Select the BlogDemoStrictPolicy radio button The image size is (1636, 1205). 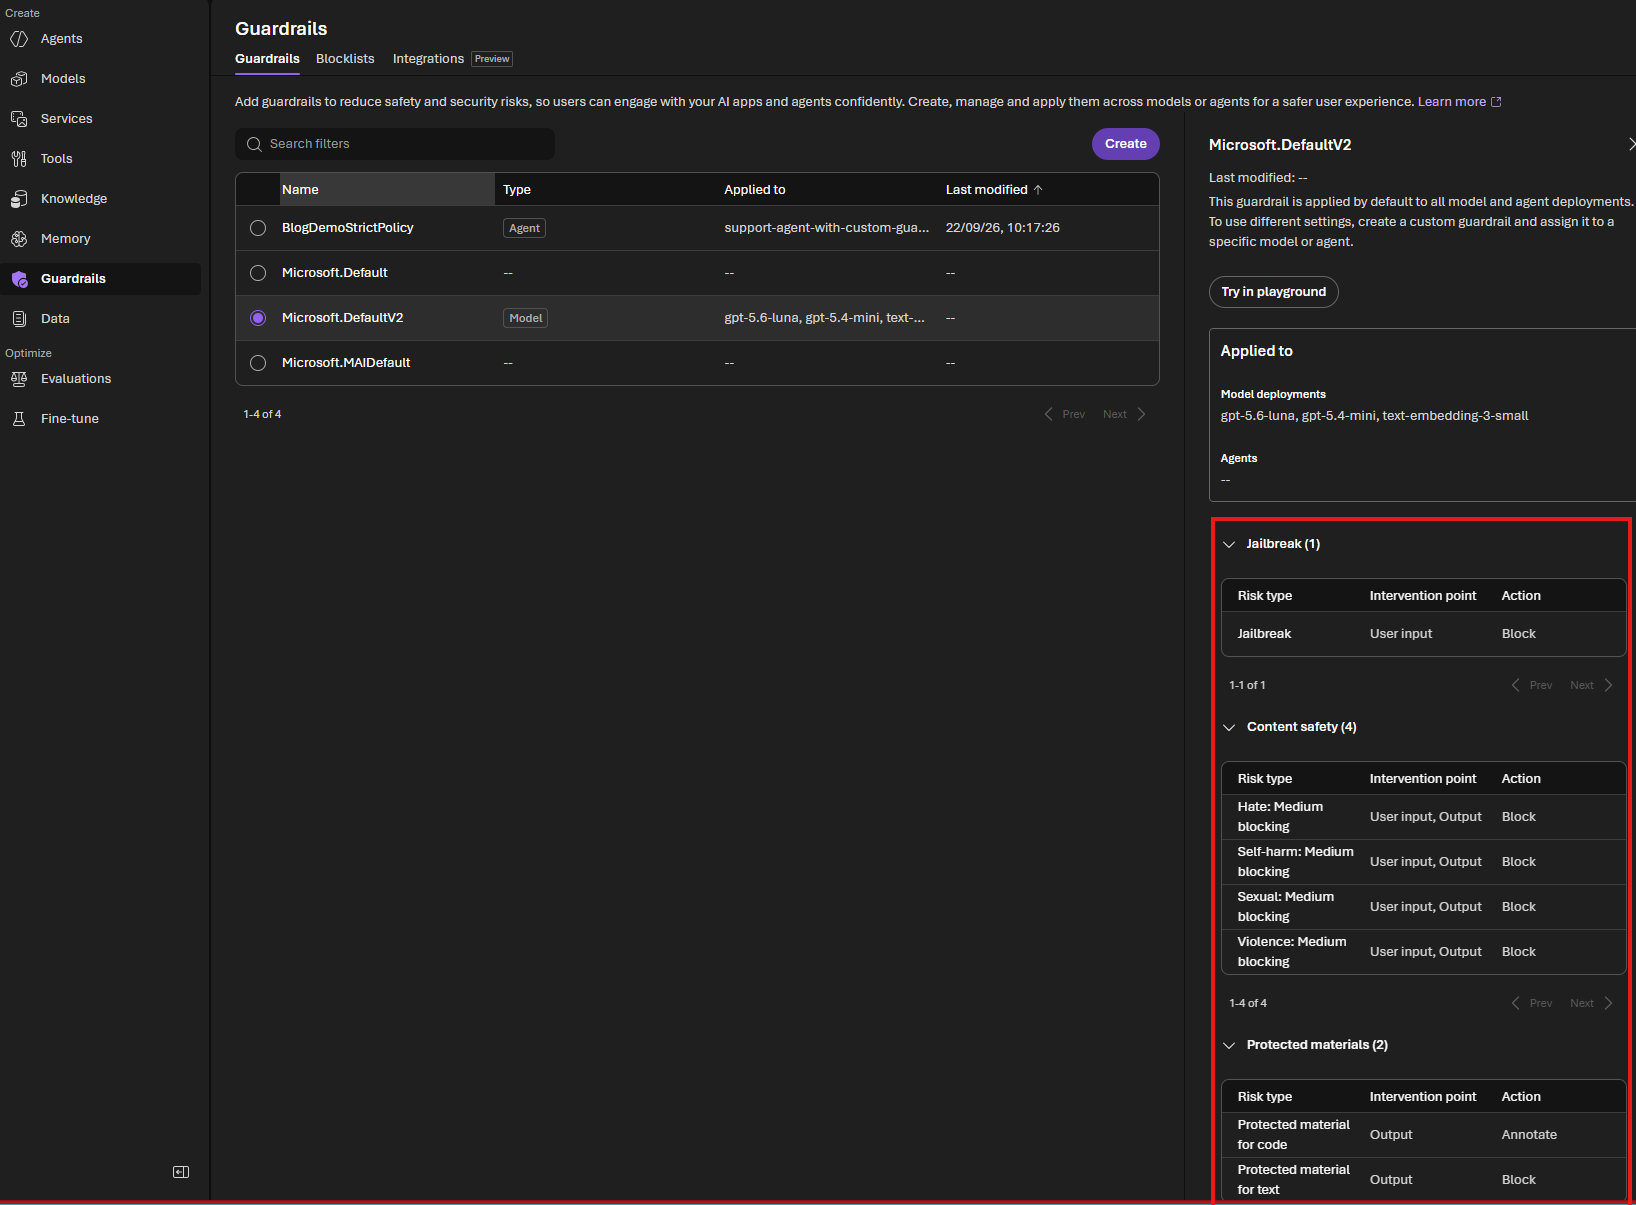pyautogui.click(x=258, y=228)
